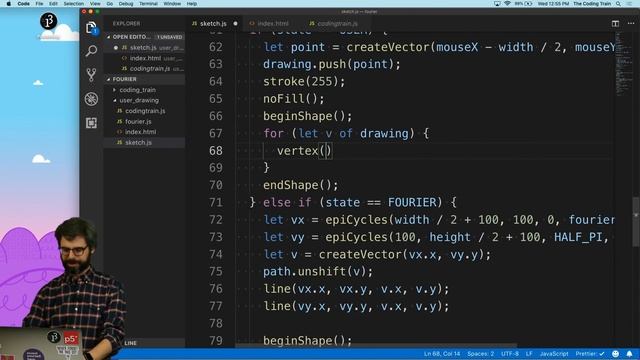Switch to the sketch.js tab
Viewport: 640px width, 360px height.
point(213,24)
